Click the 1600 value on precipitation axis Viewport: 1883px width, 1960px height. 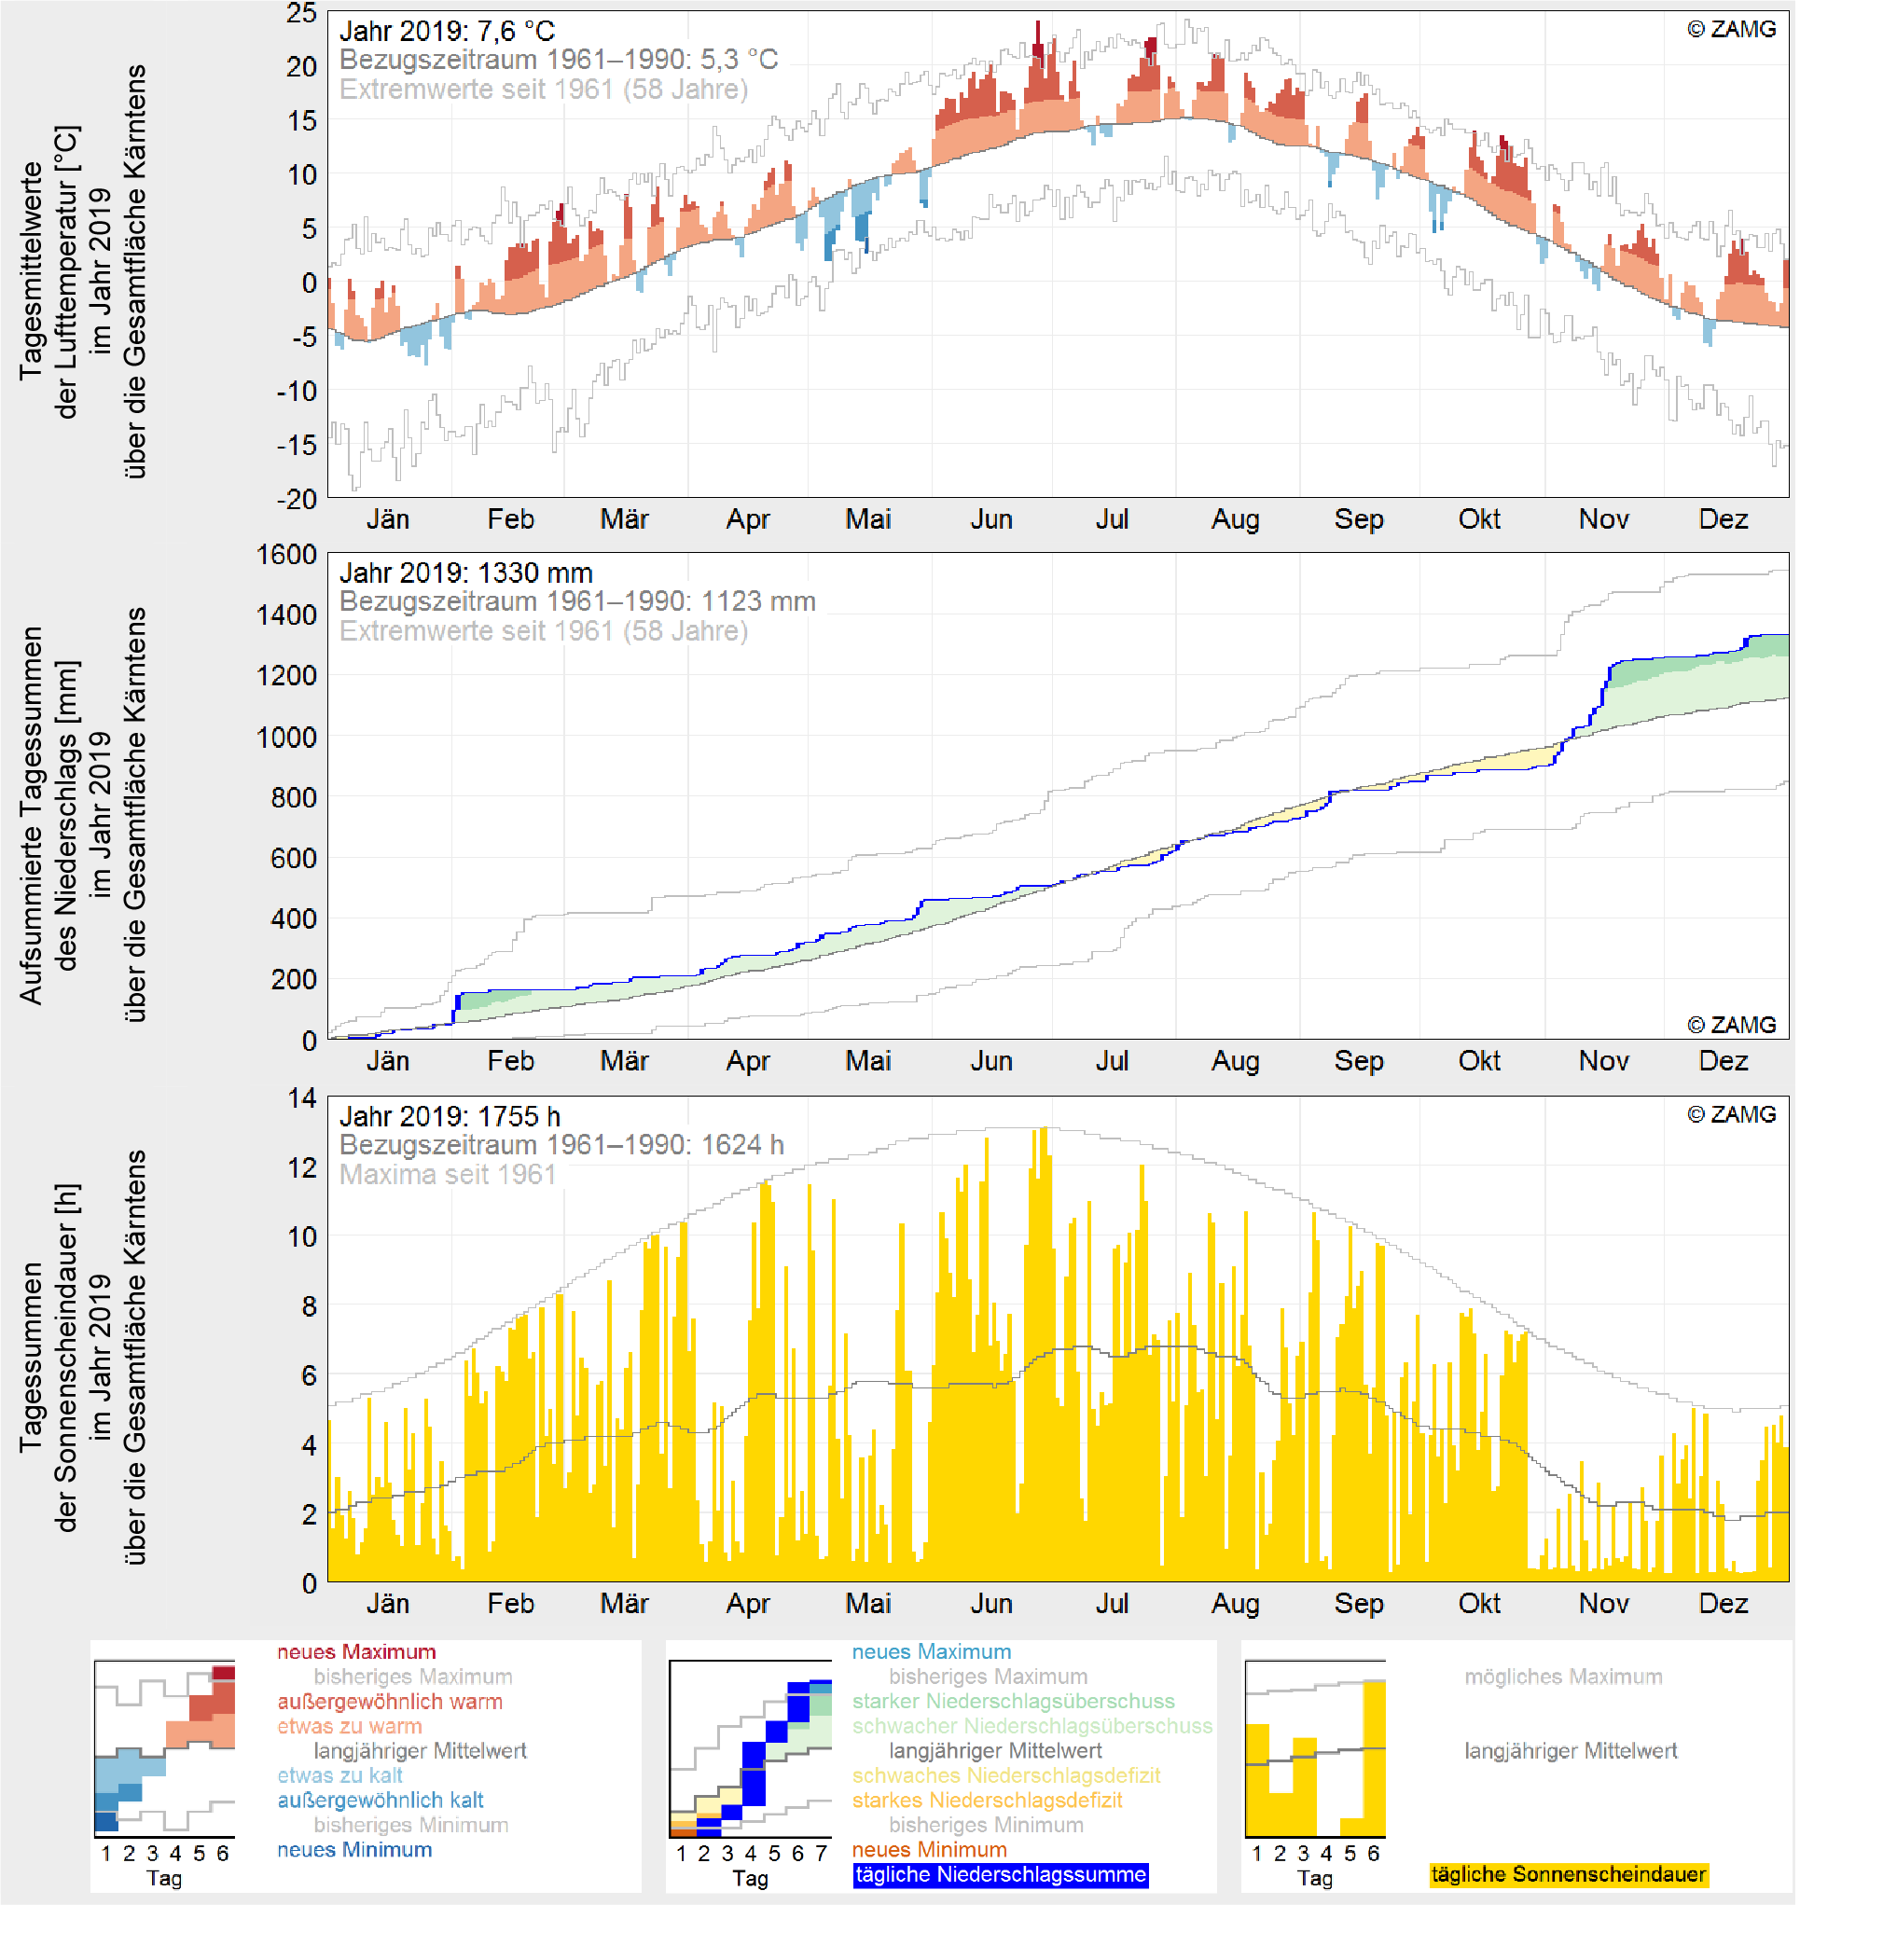[x=286, y=555]
